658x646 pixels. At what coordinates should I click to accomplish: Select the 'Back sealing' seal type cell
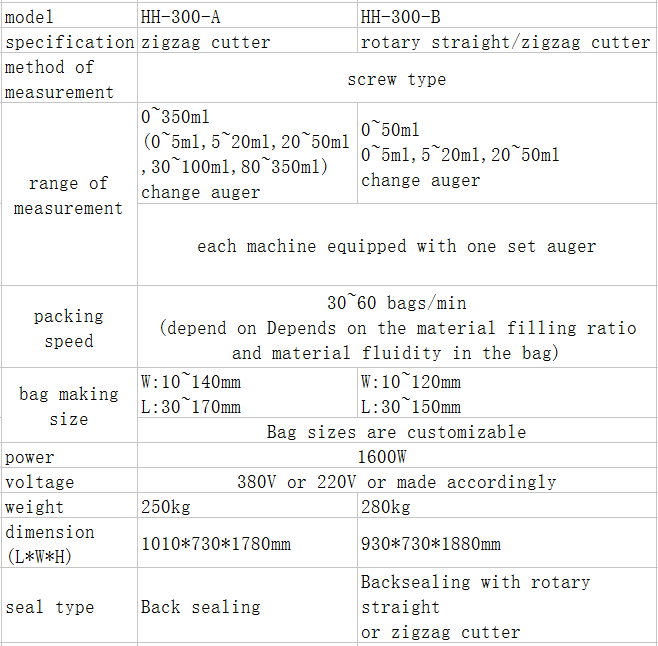coord(246,607)
